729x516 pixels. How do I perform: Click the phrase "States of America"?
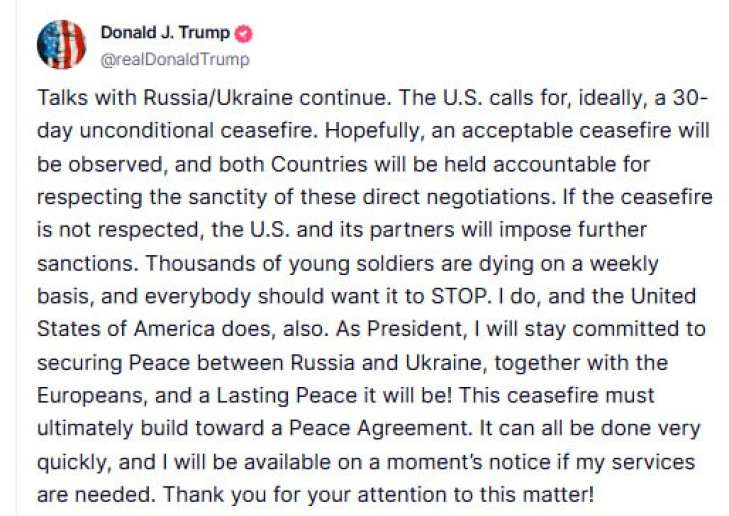(108, 330)
